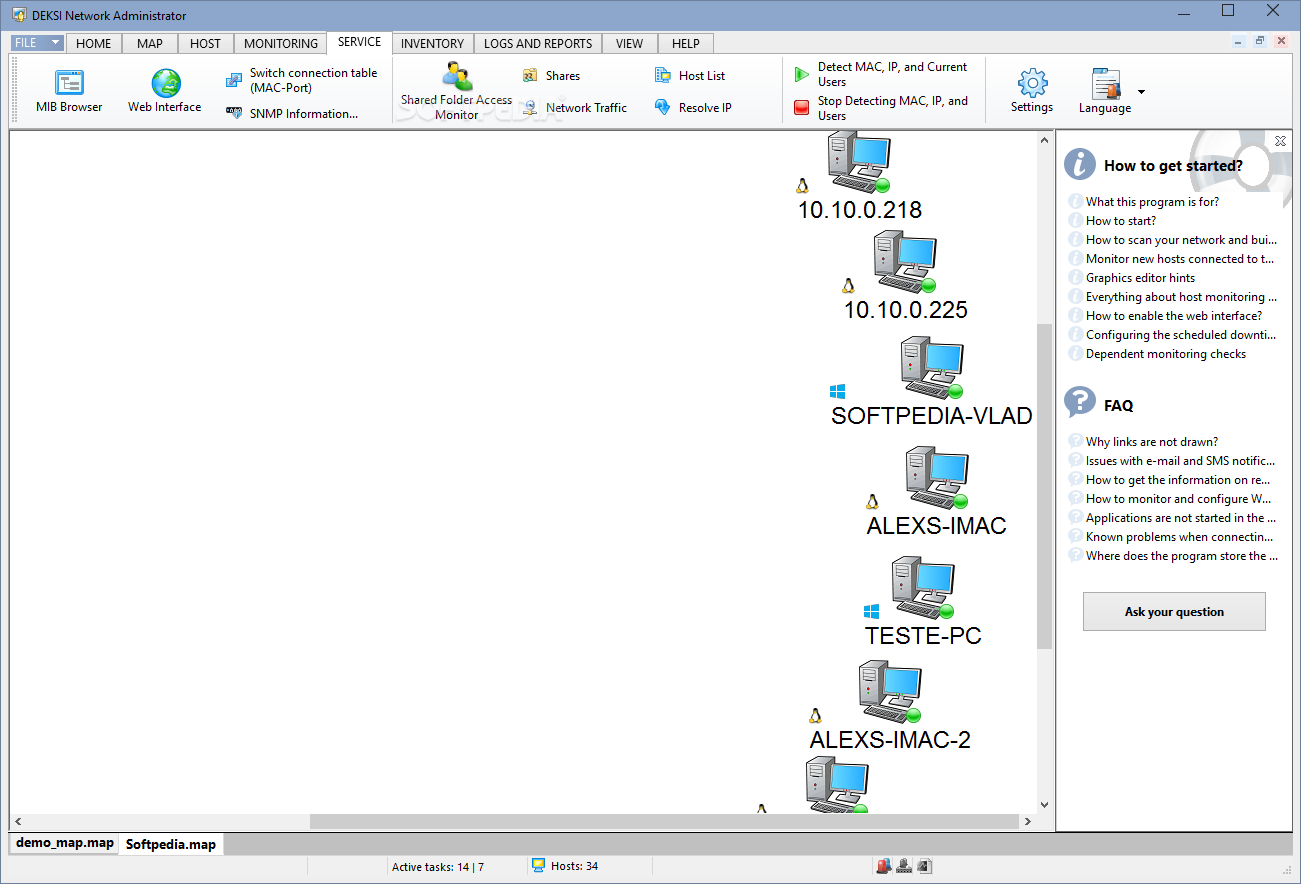Open Network Traffic tool

(x=574, y=107)
